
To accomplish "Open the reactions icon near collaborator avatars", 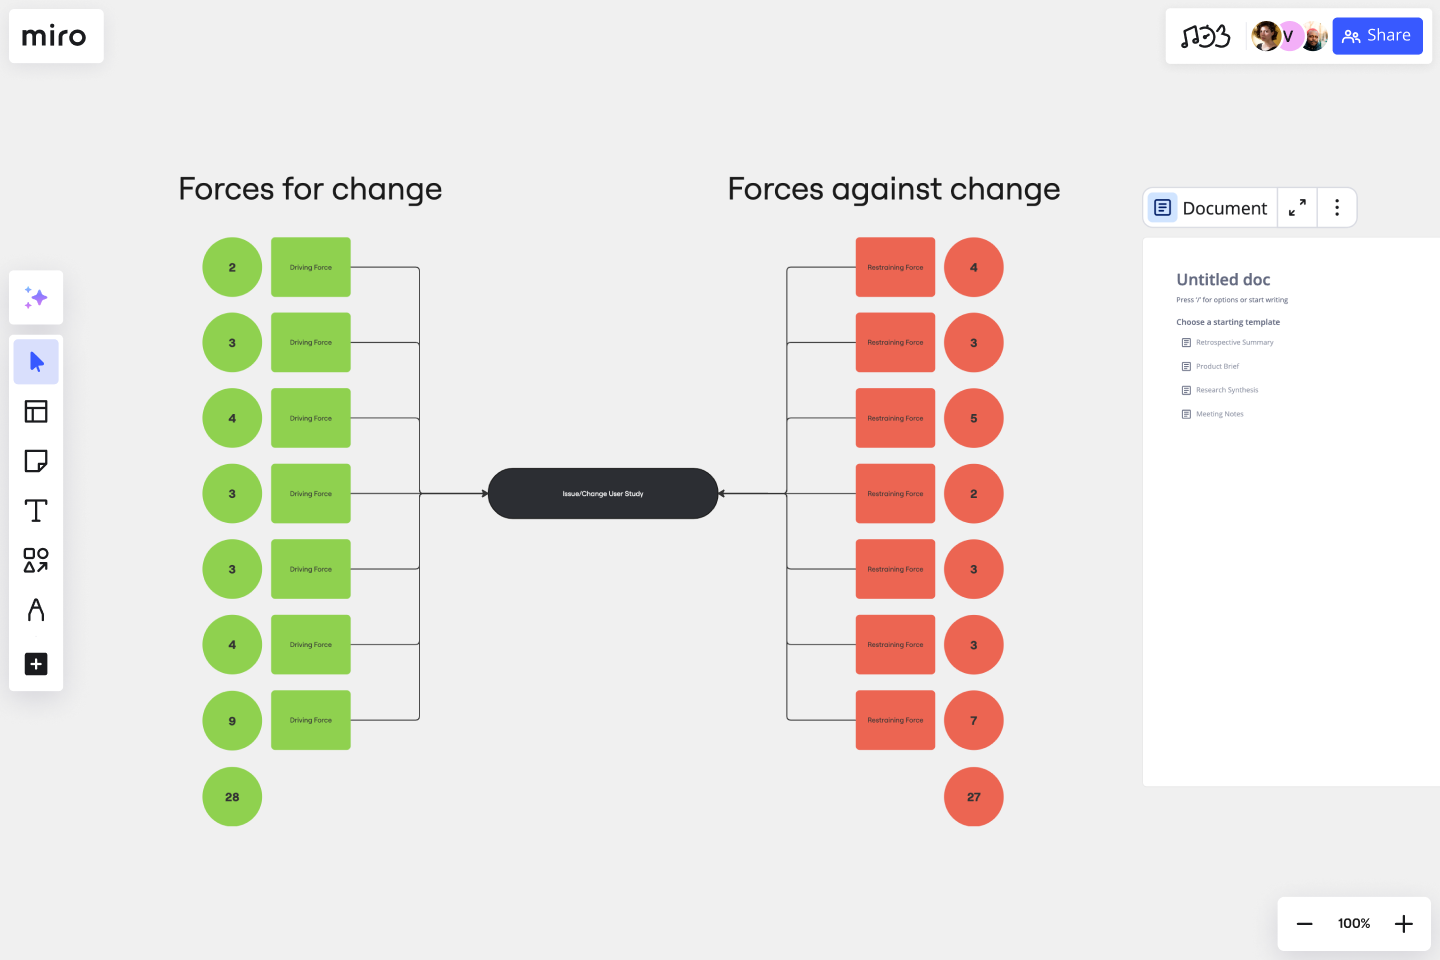I will click(1207, 35).
